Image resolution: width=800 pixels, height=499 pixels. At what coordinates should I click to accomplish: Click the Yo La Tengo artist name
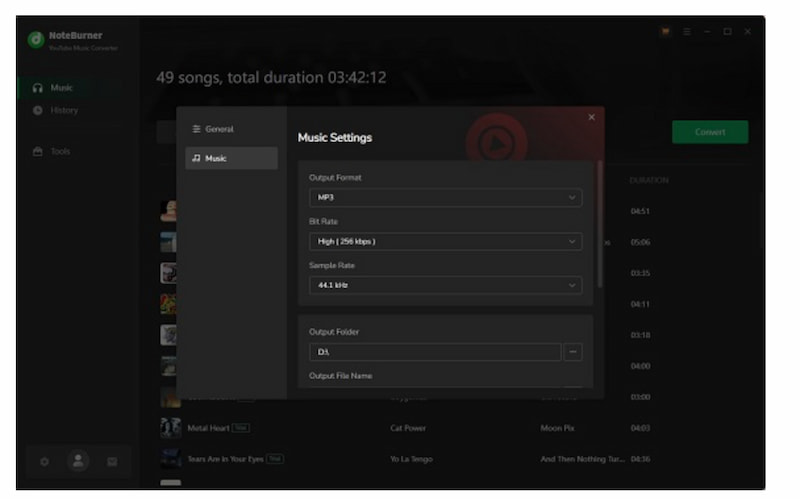[411, 459]
